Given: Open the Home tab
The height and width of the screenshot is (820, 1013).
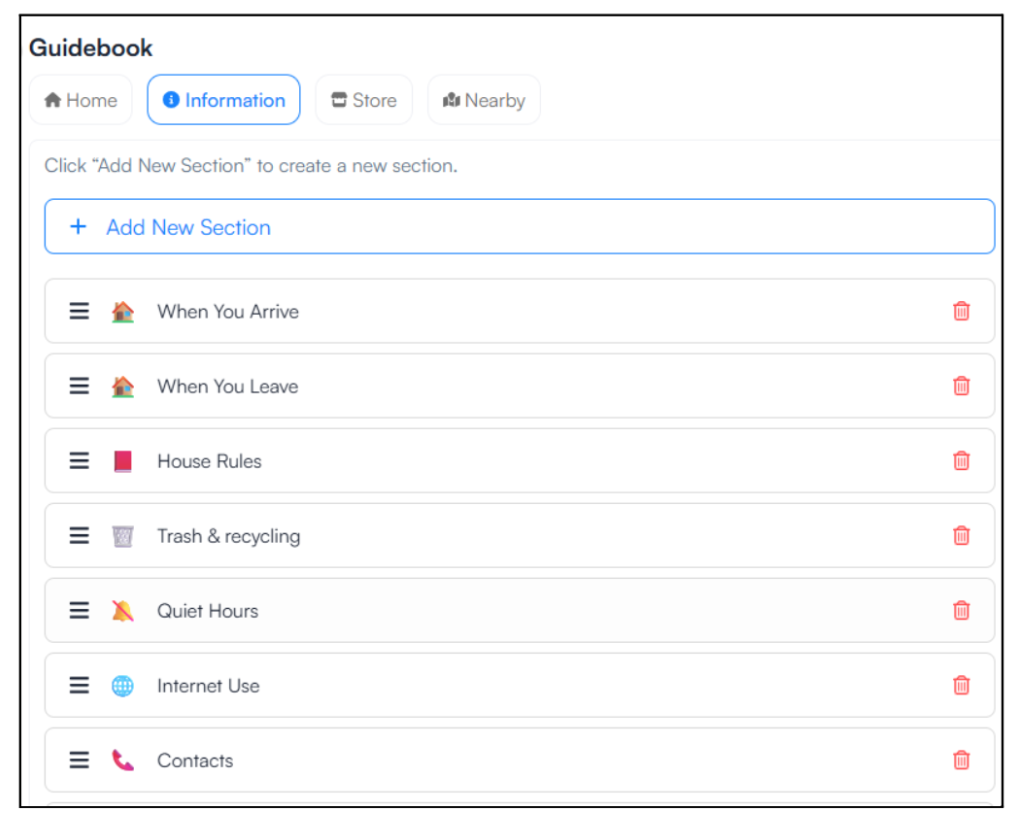Looking at the screenshot, I should tap(81, 100).
